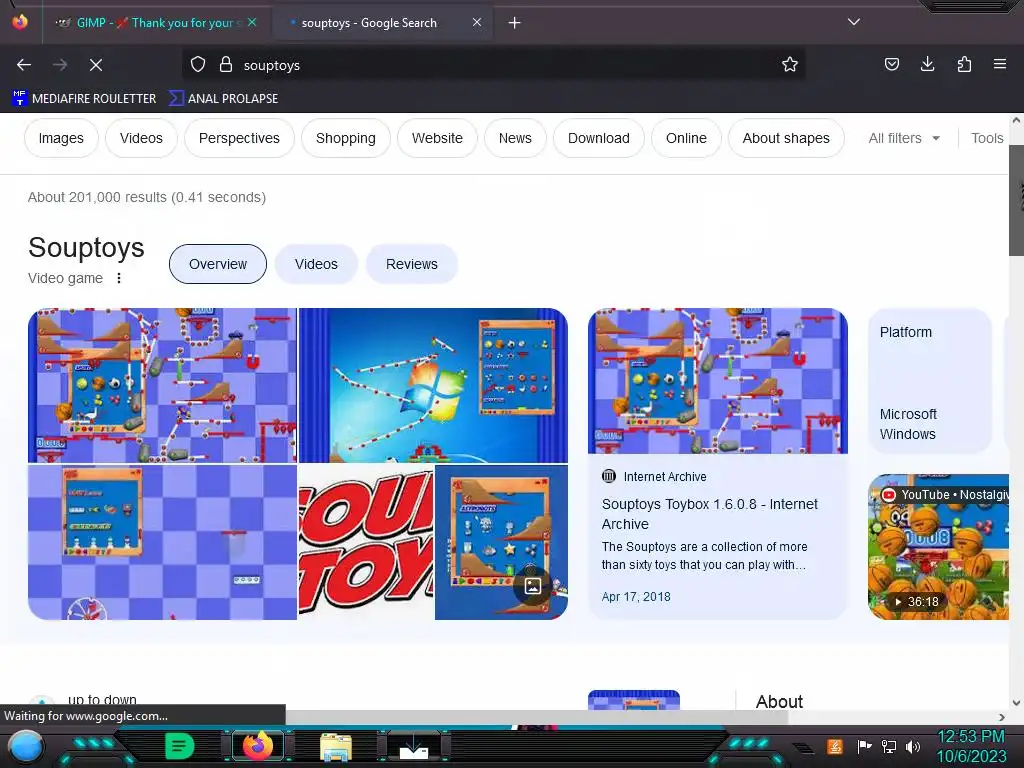Click the Internet Archive source icon
The height and width of the screenshot is (768, 1024).
tap(609, 476)
